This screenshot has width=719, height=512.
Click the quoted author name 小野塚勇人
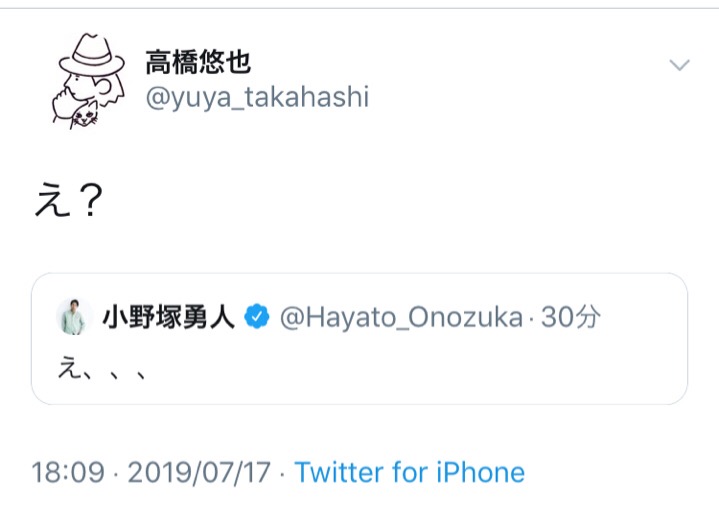169,318
